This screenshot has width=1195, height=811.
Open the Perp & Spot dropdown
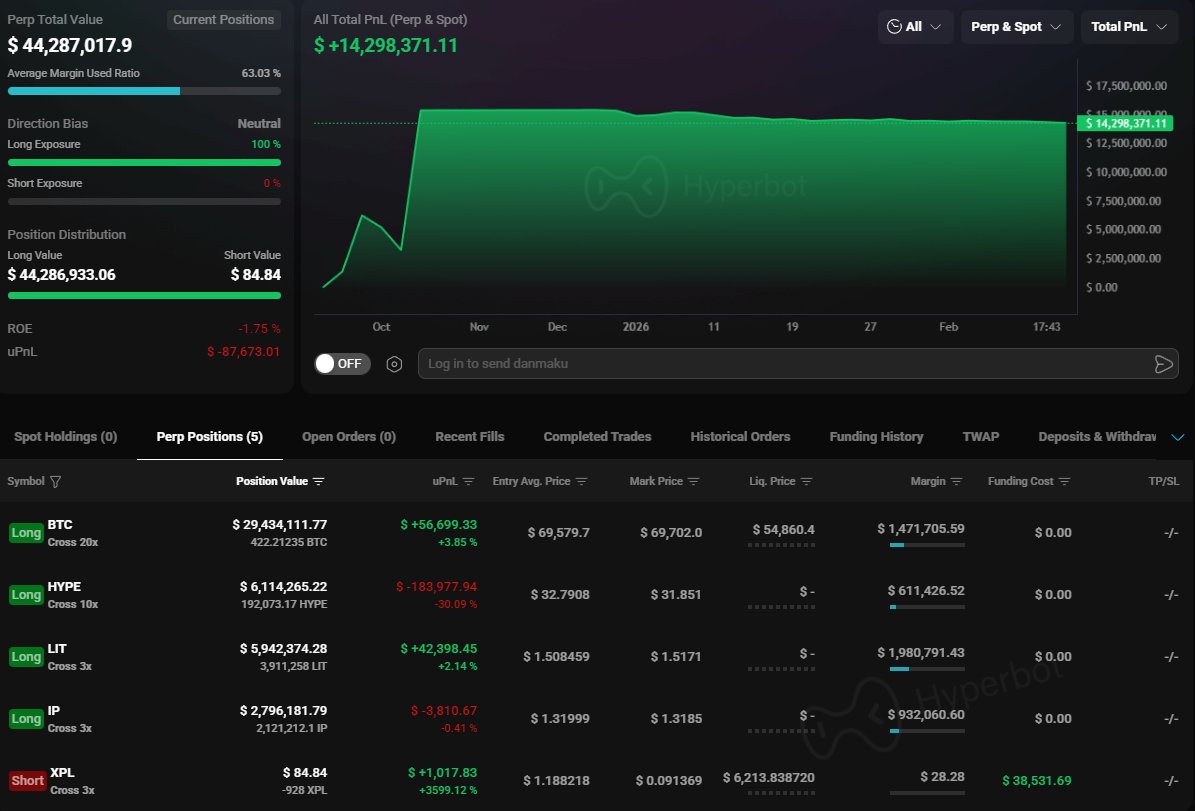coord(1017,27)
